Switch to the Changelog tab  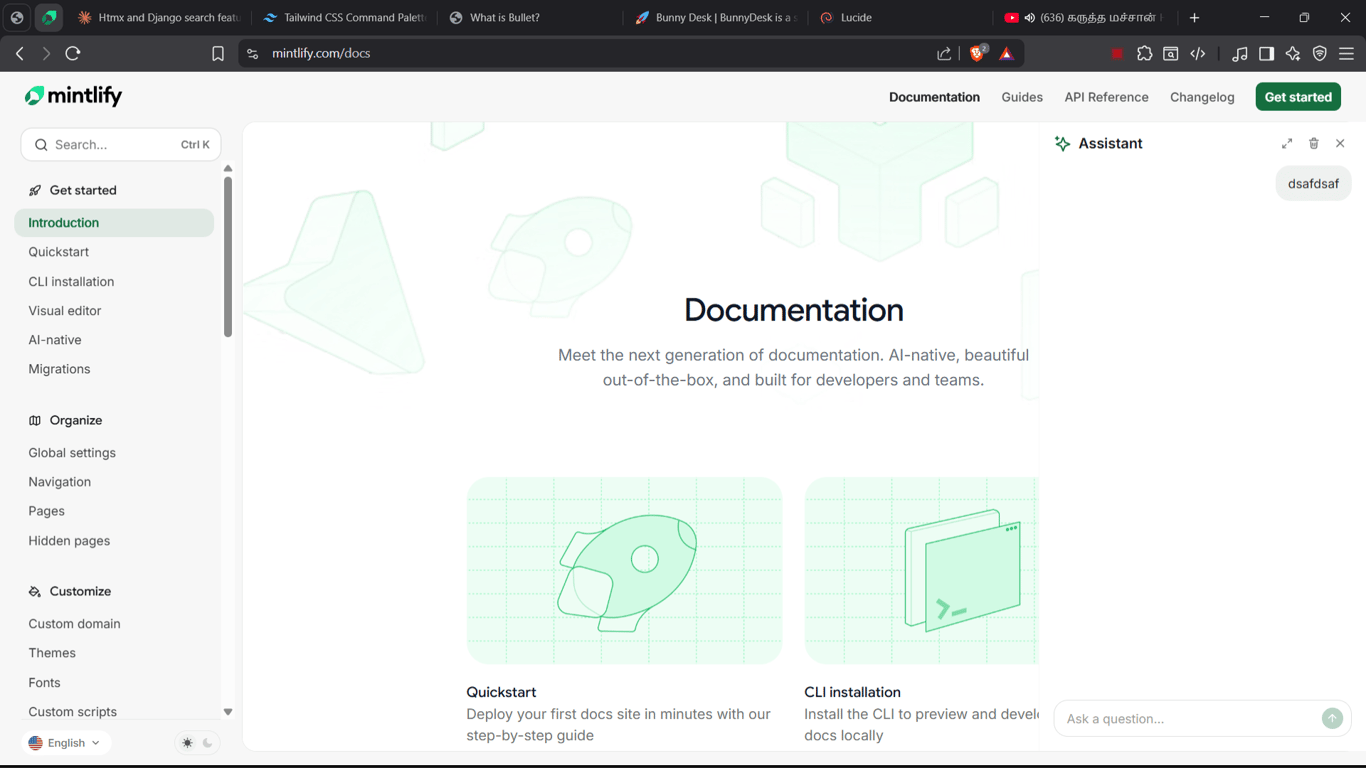1202,97
